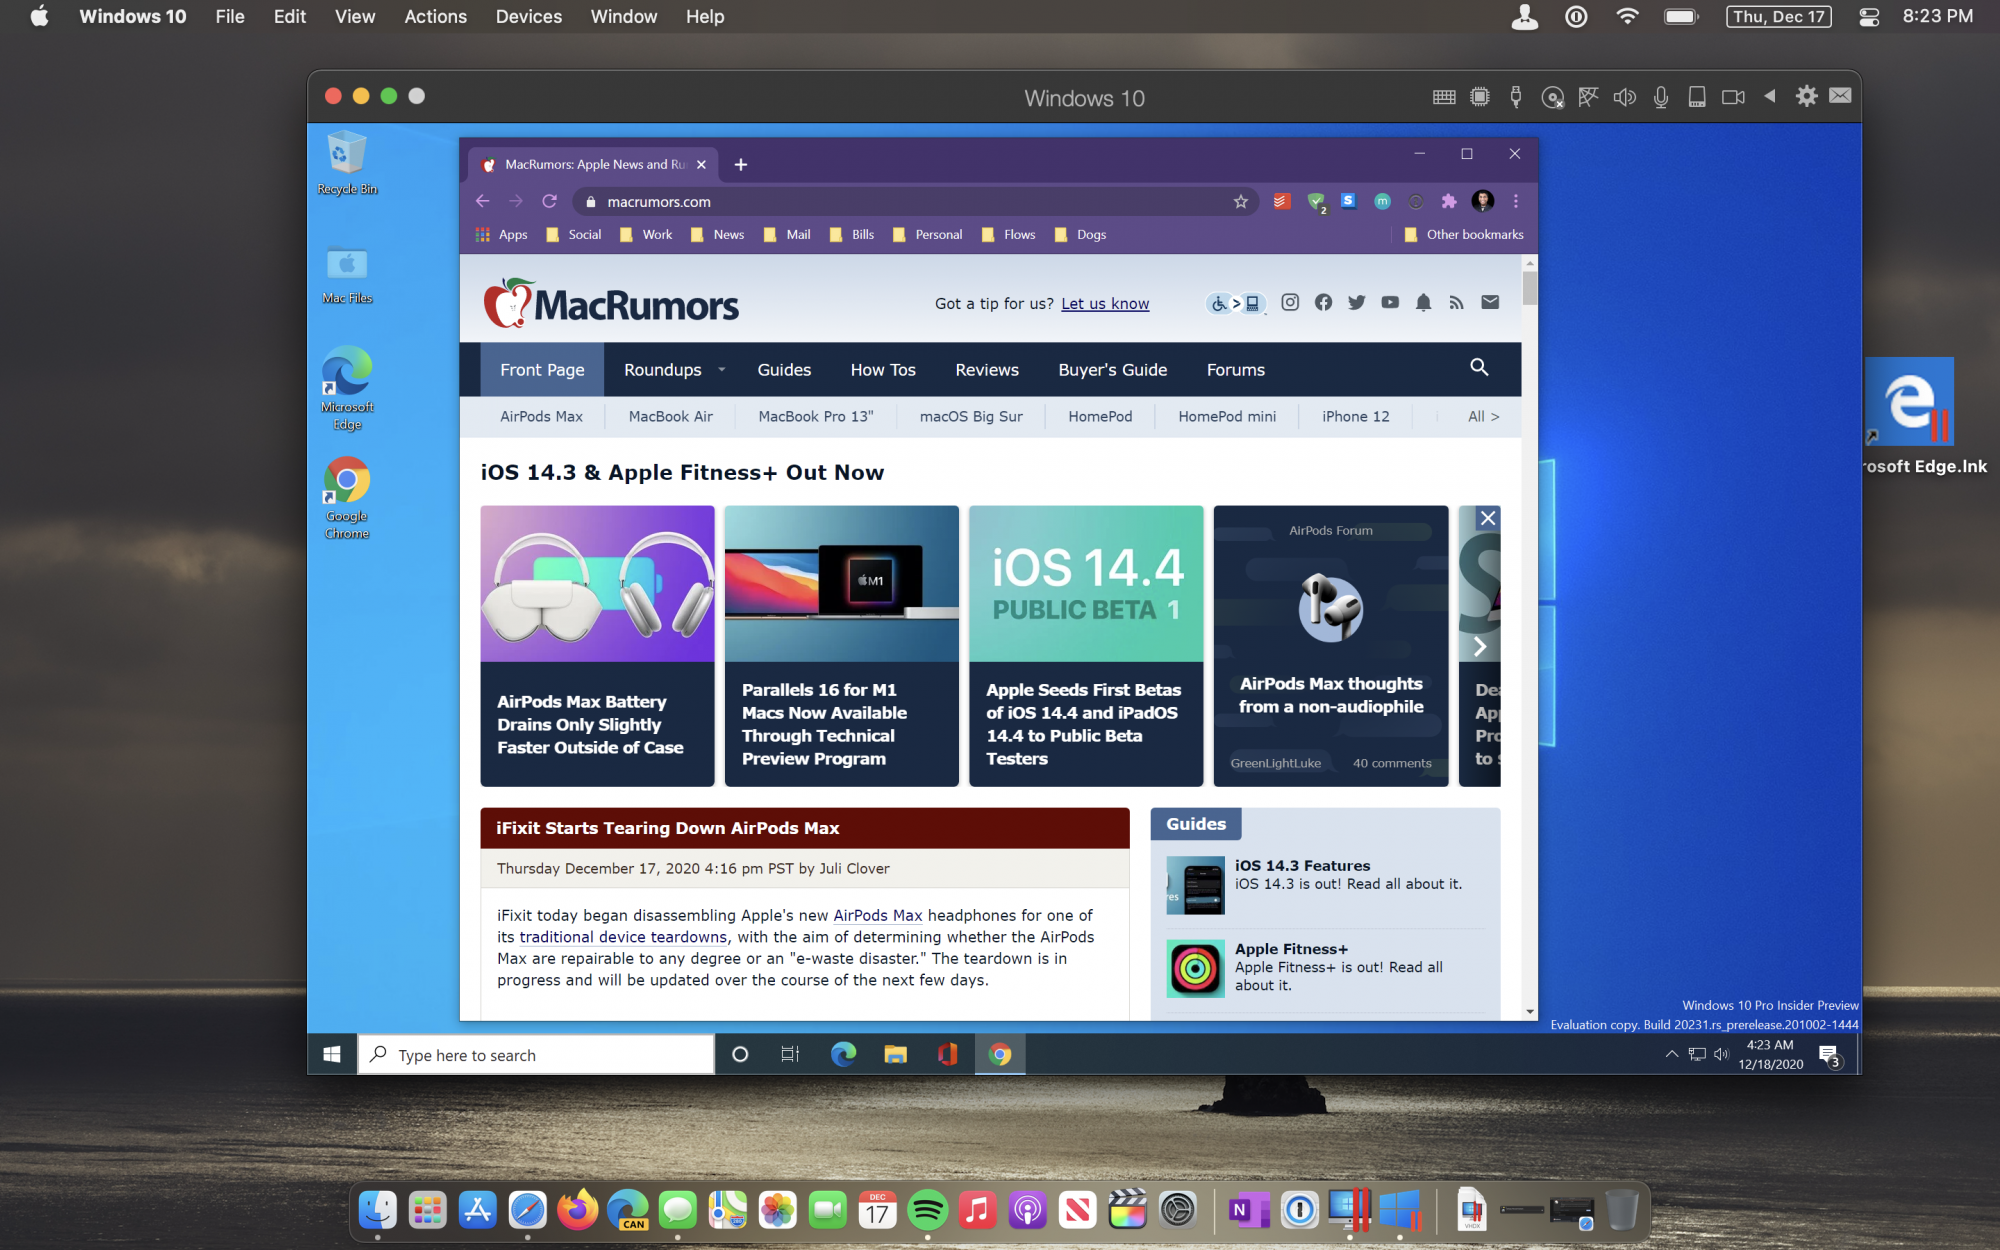Open the traditional device teardowns link
Viewport: 2000px width, 1250px height.
(622, 937)
